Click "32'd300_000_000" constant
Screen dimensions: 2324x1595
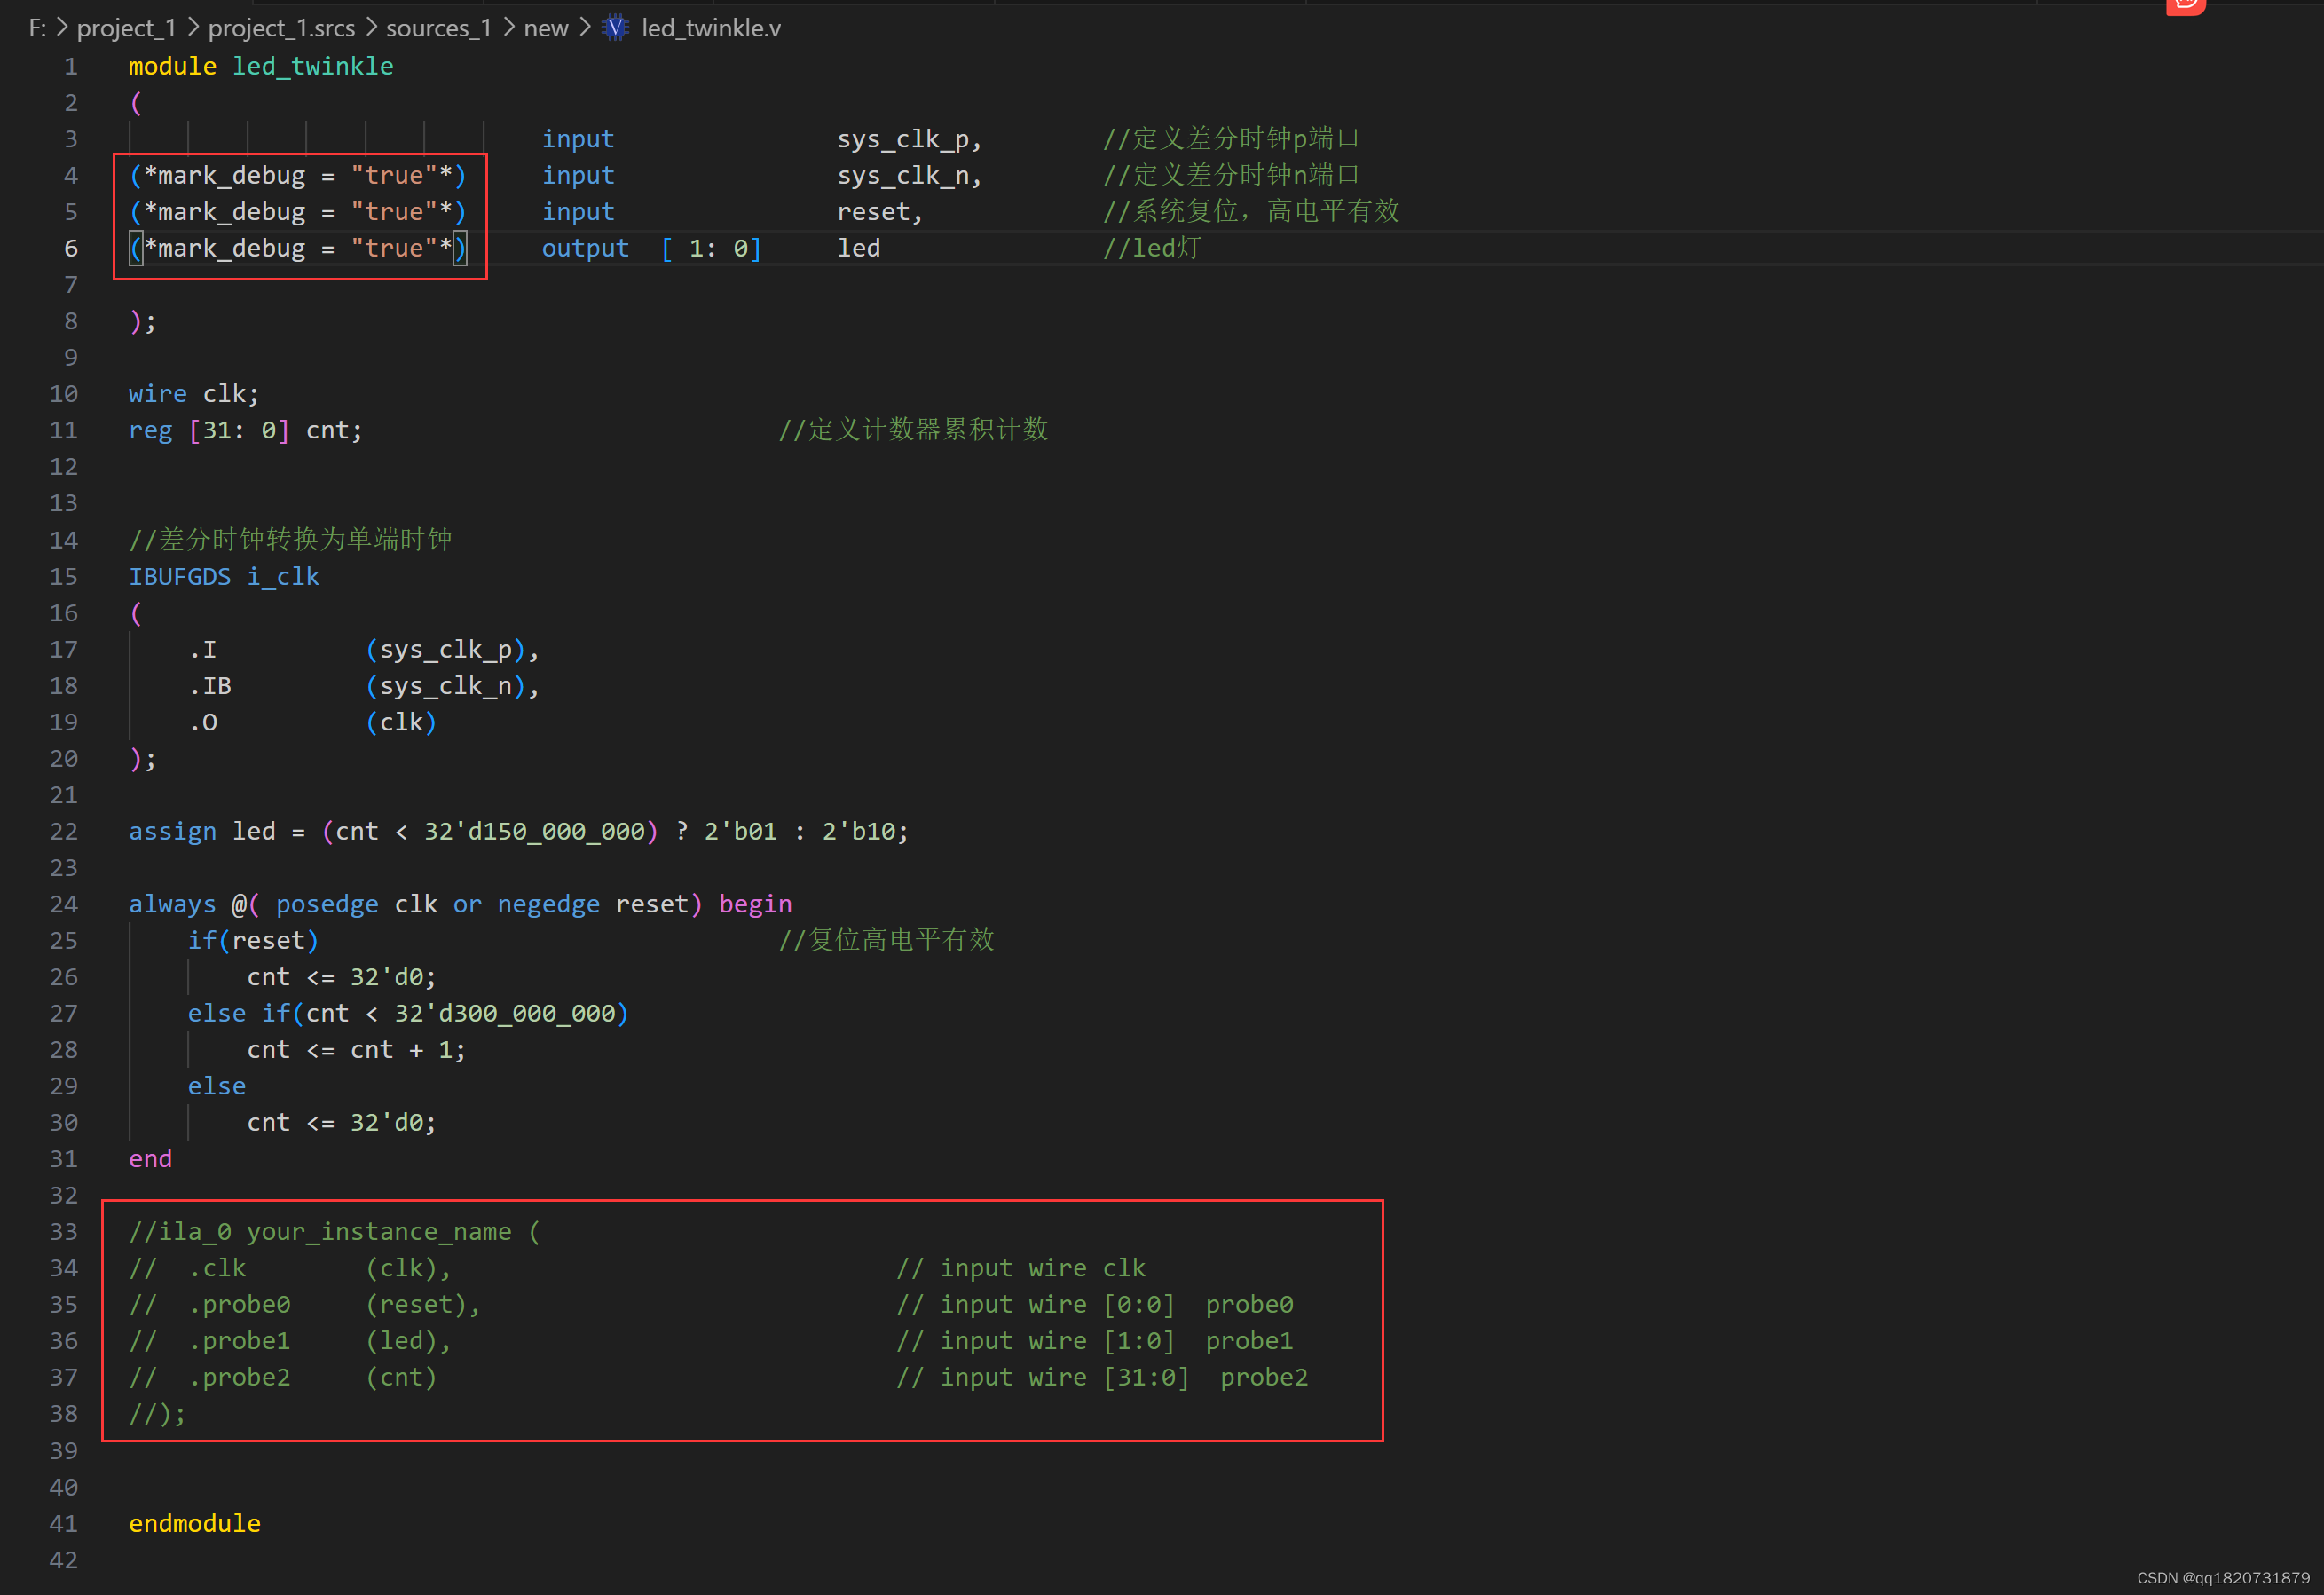505,1014
